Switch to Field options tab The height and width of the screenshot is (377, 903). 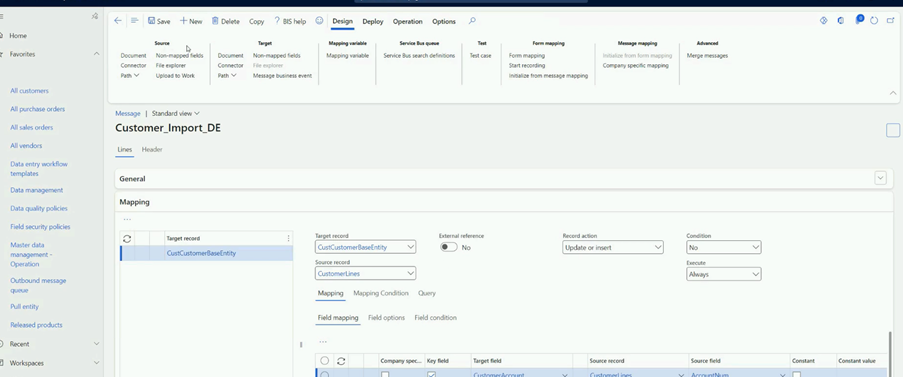[386, 318]
